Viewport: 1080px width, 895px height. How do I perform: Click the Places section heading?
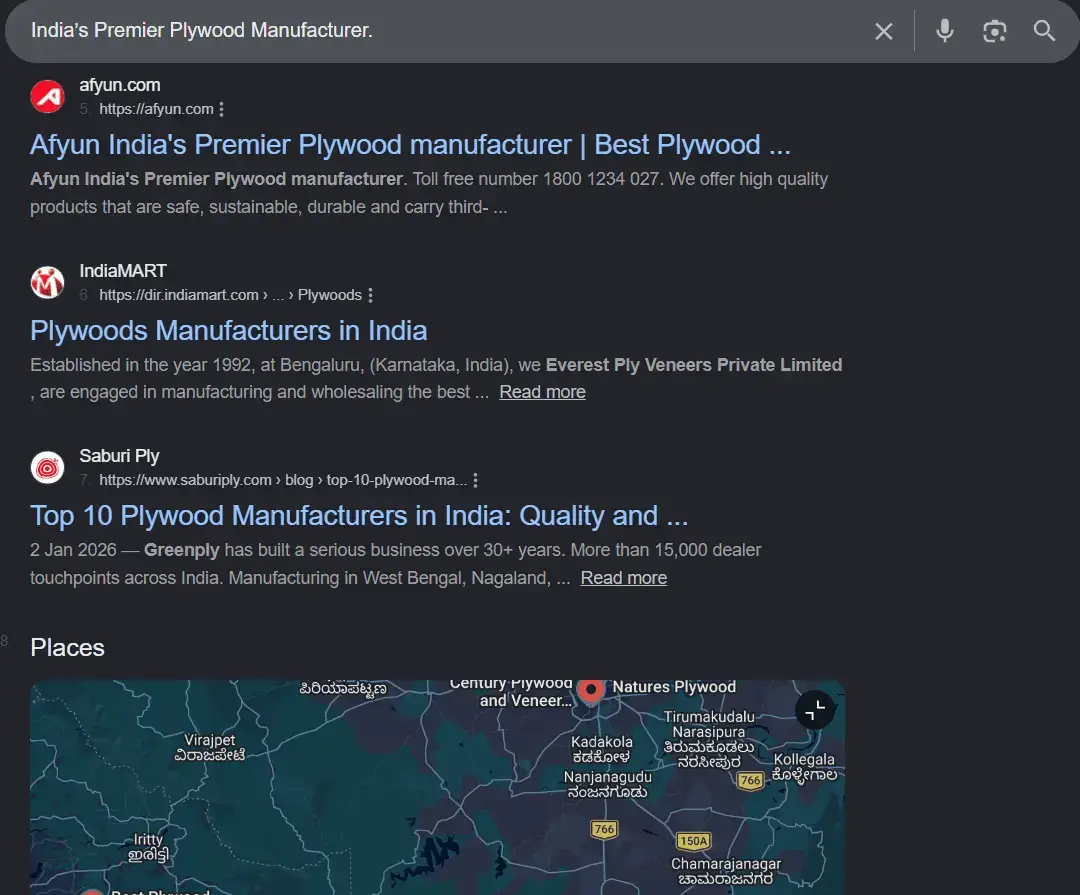coord(68,648)
